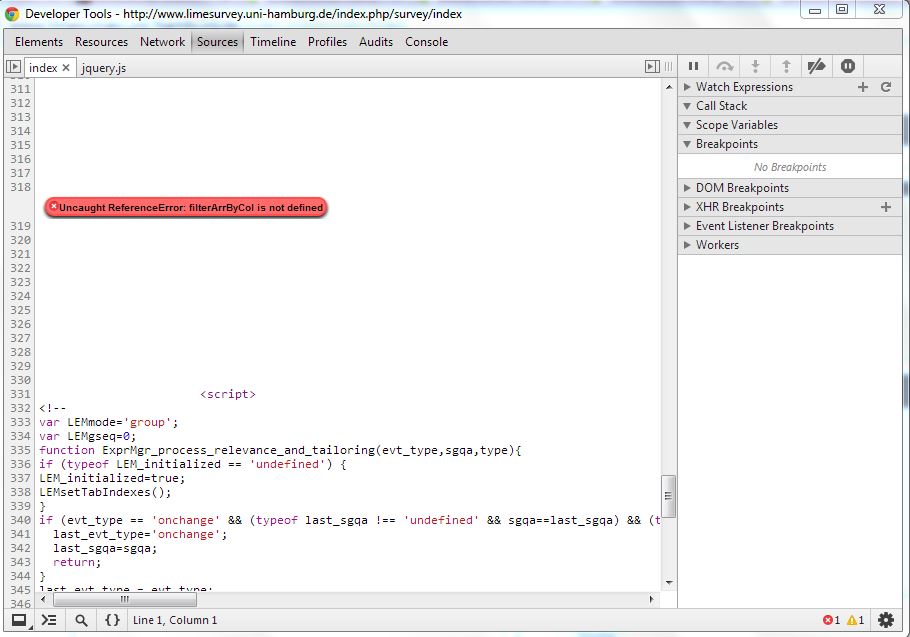Open search in sources with magnifier

tap(81, 620)
